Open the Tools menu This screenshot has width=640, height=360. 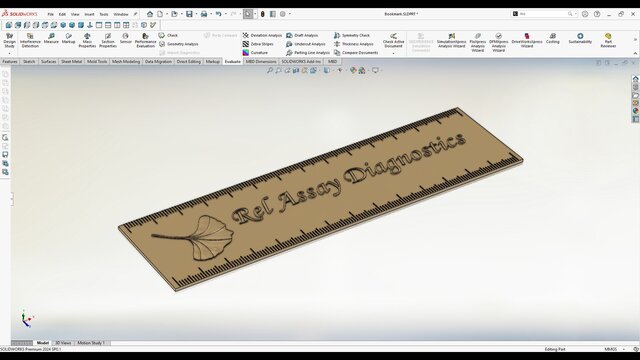pyautogui.click(x=104, y=14)
